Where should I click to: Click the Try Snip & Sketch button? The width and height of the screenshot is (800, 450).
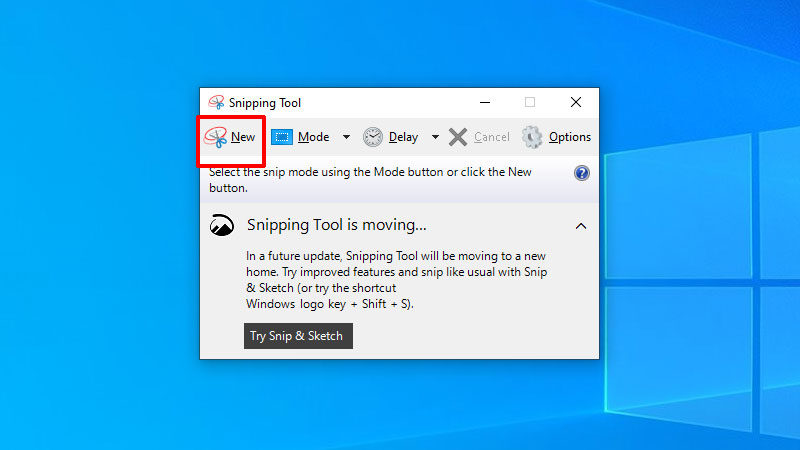298,336
